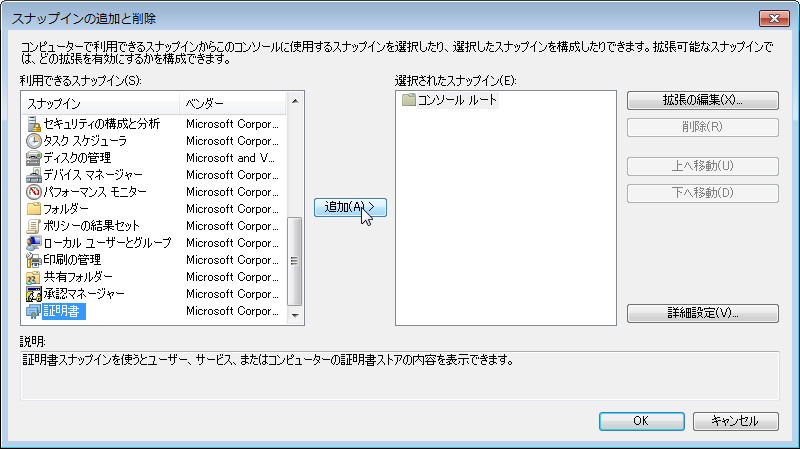800x449 pixels.
Task: Choose the デバイス マネージャー icon
Action: [33, 175]
